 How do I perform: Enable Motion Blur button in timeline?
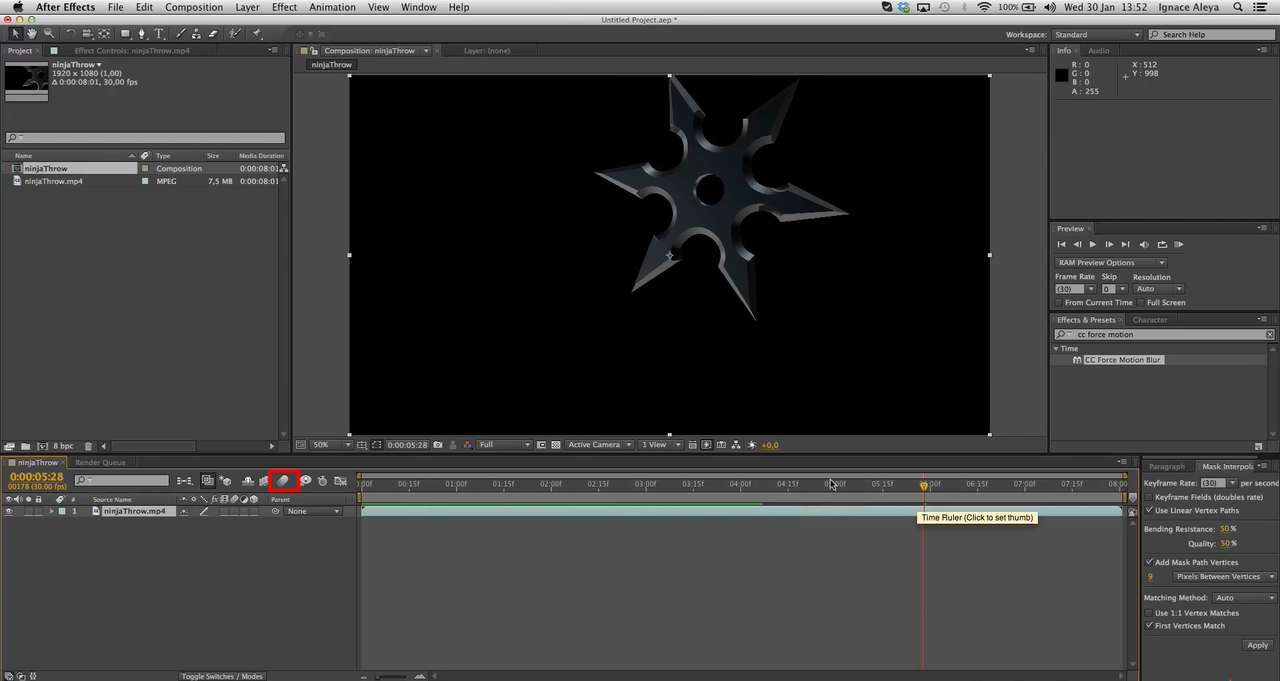pos(283,481)
